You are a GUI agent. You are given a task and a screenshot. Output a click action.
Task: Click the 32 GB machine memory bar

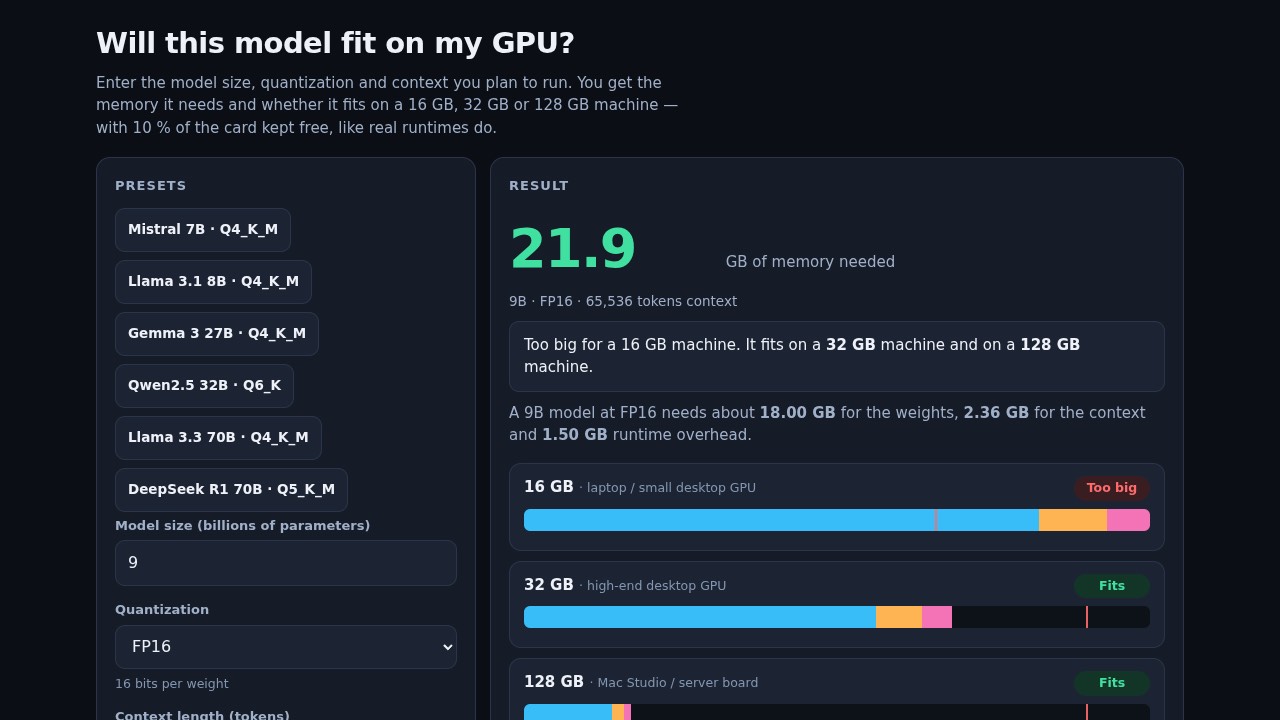point(837,617)
